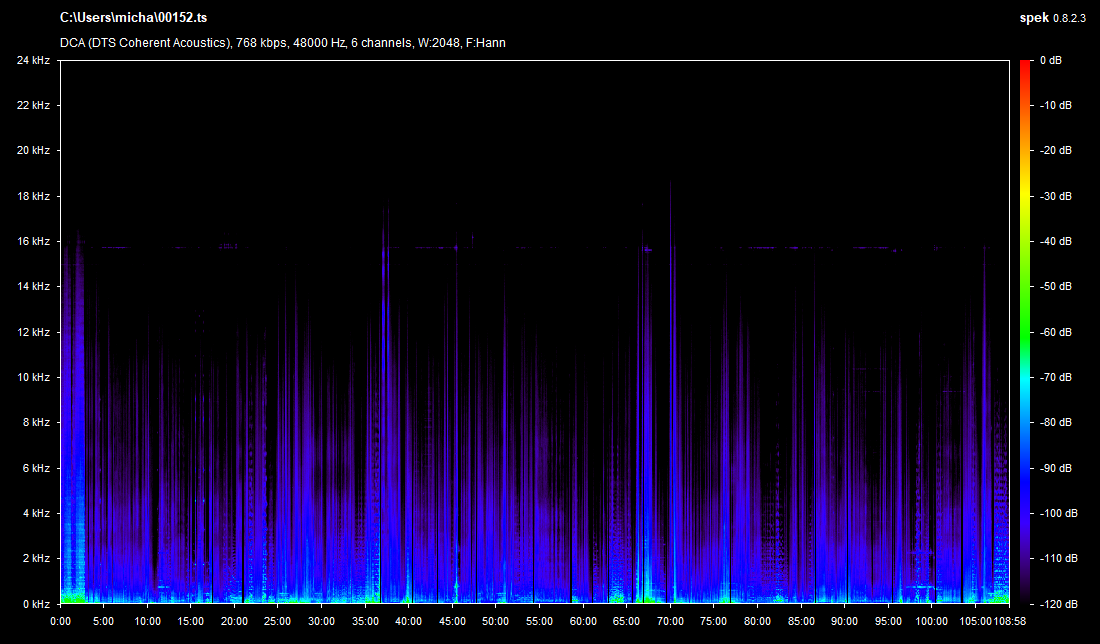Click the 24 kHz frequency axis label

click(x=33, y=60)
